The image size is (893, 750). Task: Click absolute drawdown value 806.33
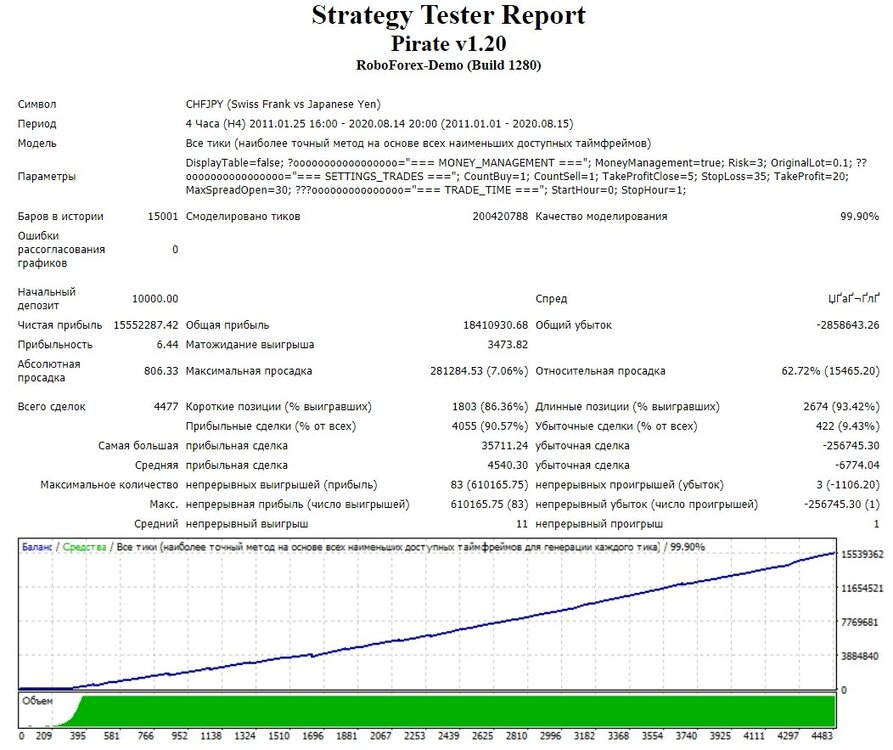pos(161,371)
